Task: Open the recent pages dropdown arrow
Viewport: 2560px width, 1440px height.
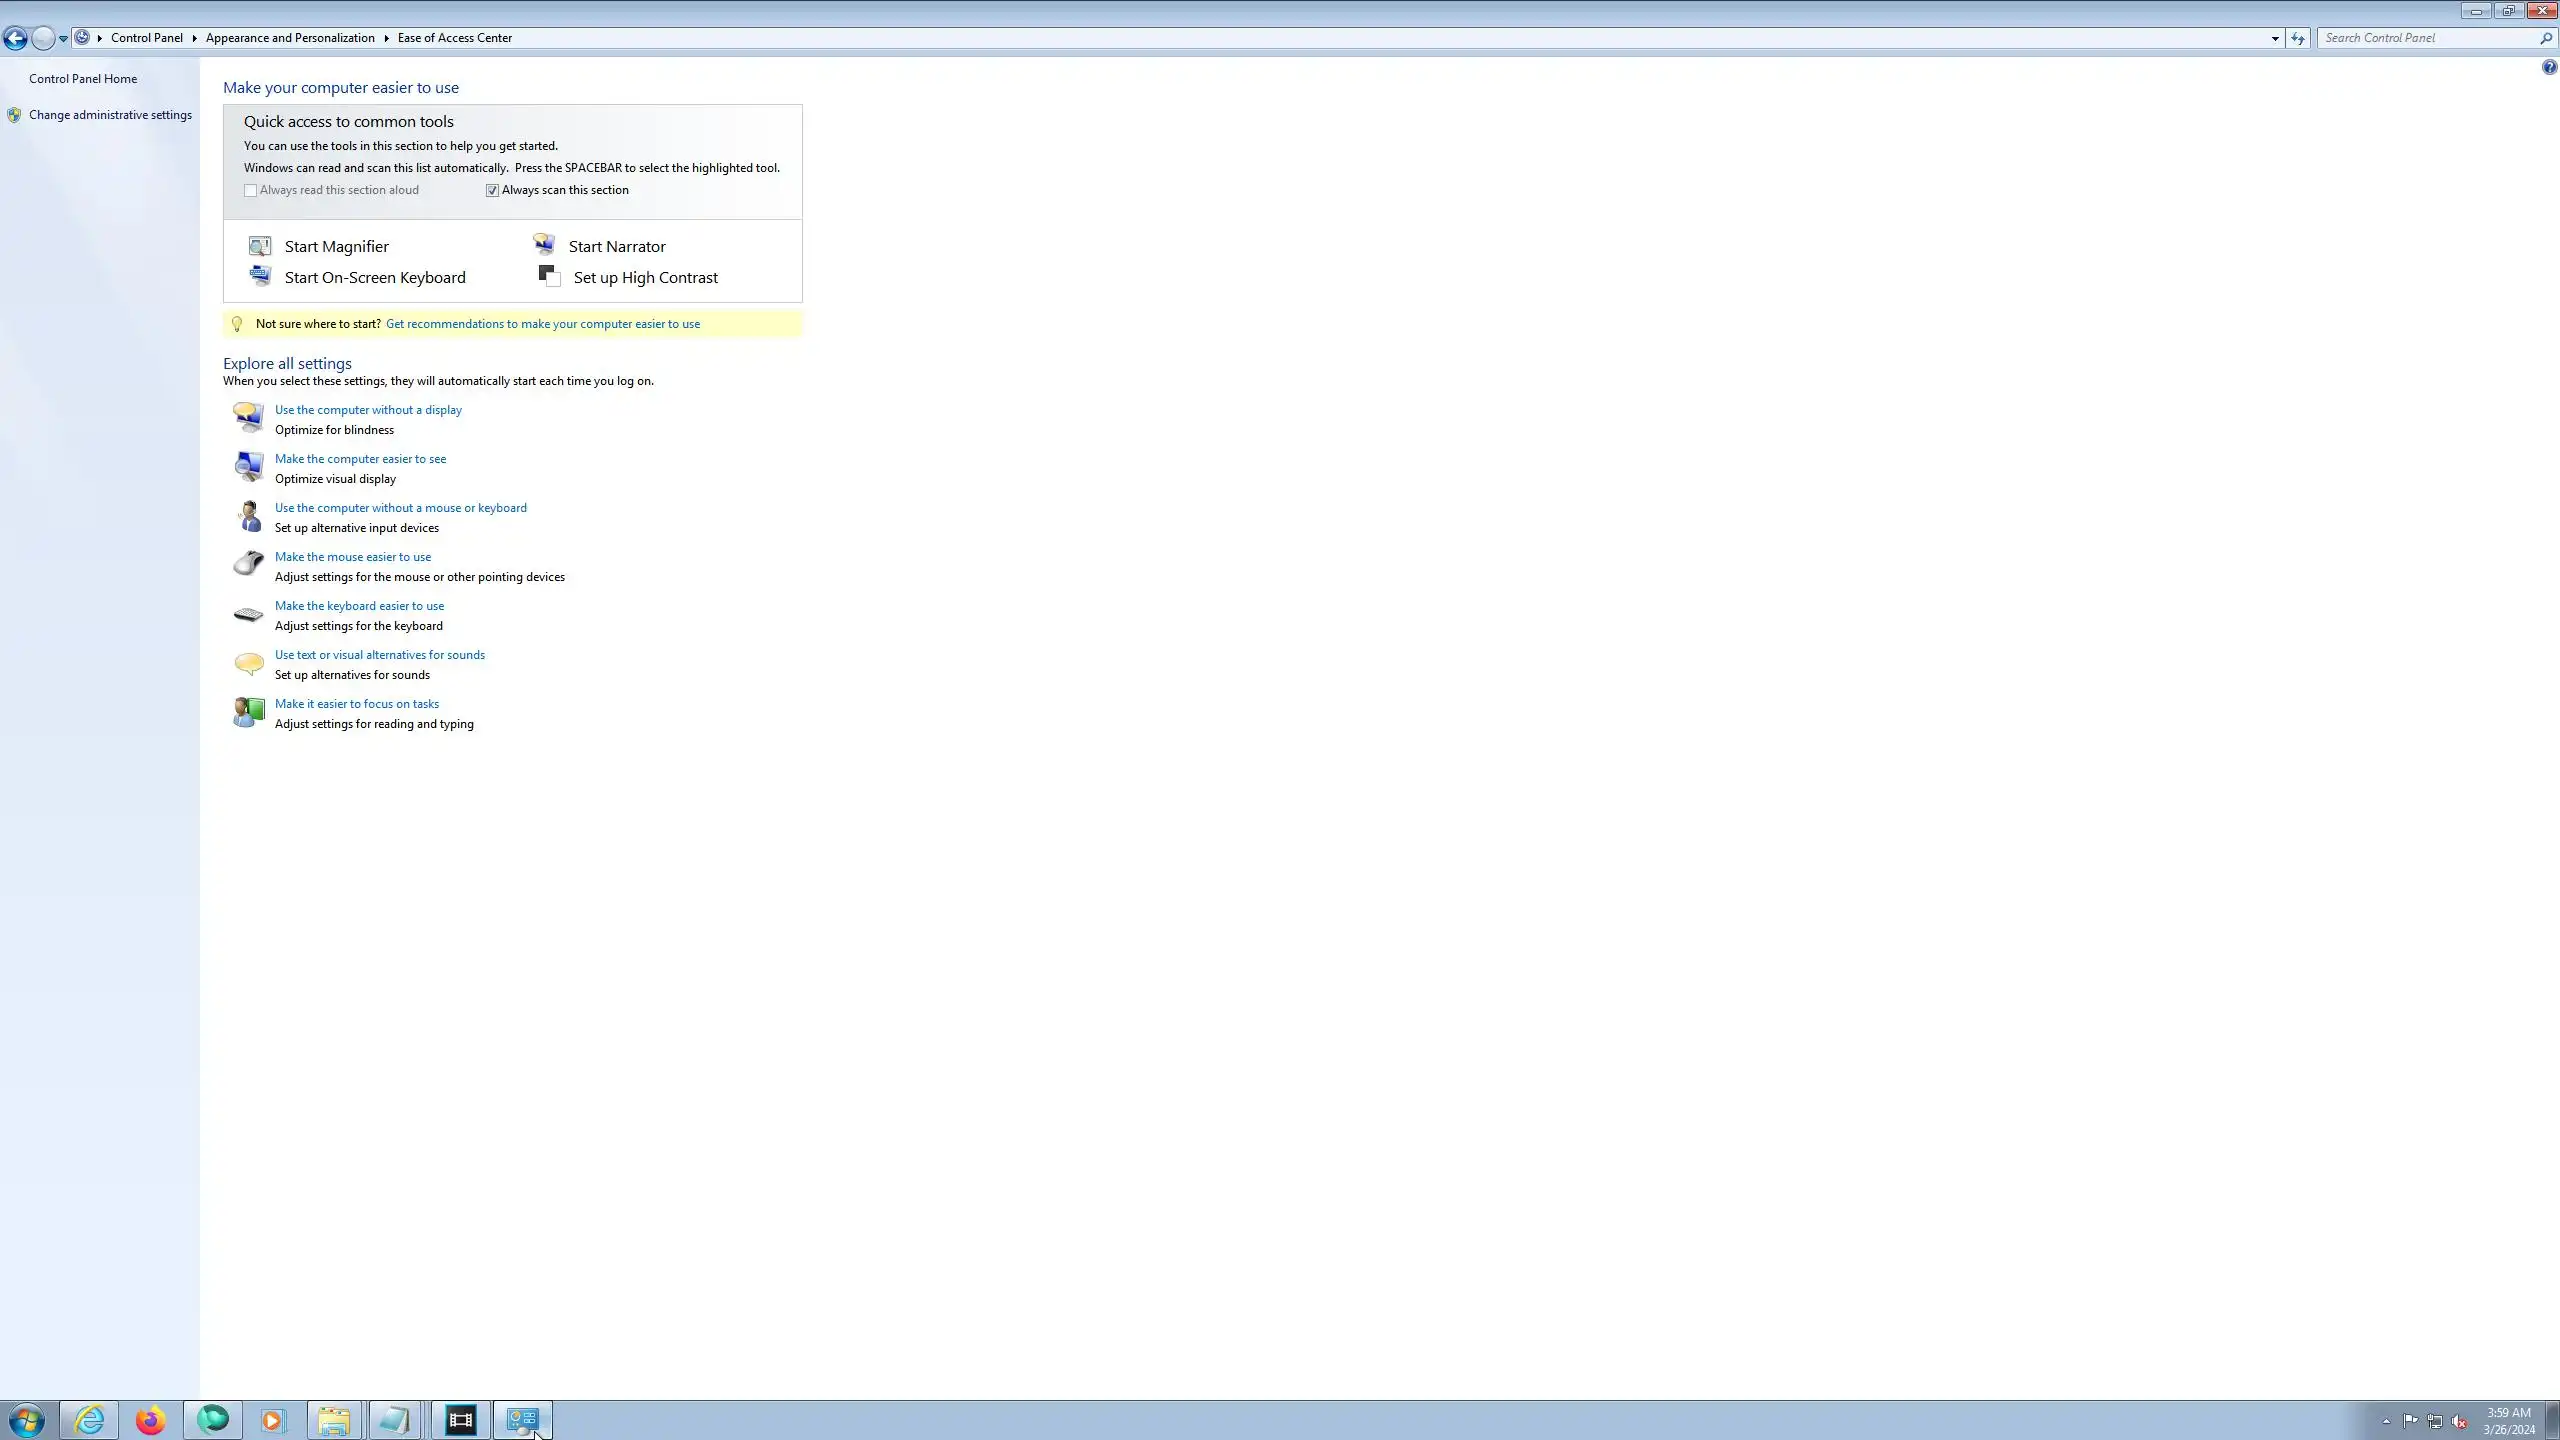Action: click(x=63, y=38)
